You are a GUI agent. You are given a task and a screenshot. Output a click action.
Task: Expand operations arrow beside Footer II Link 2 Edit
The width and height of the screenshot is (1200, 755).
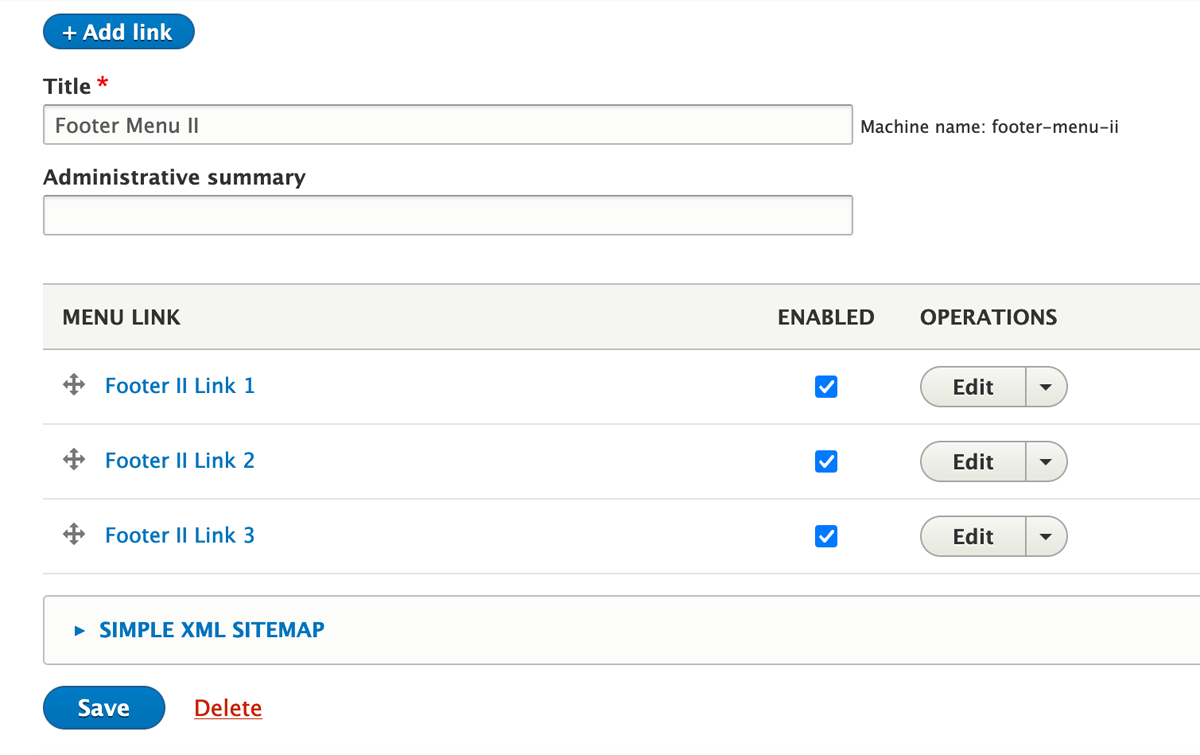pos(1046,462)
